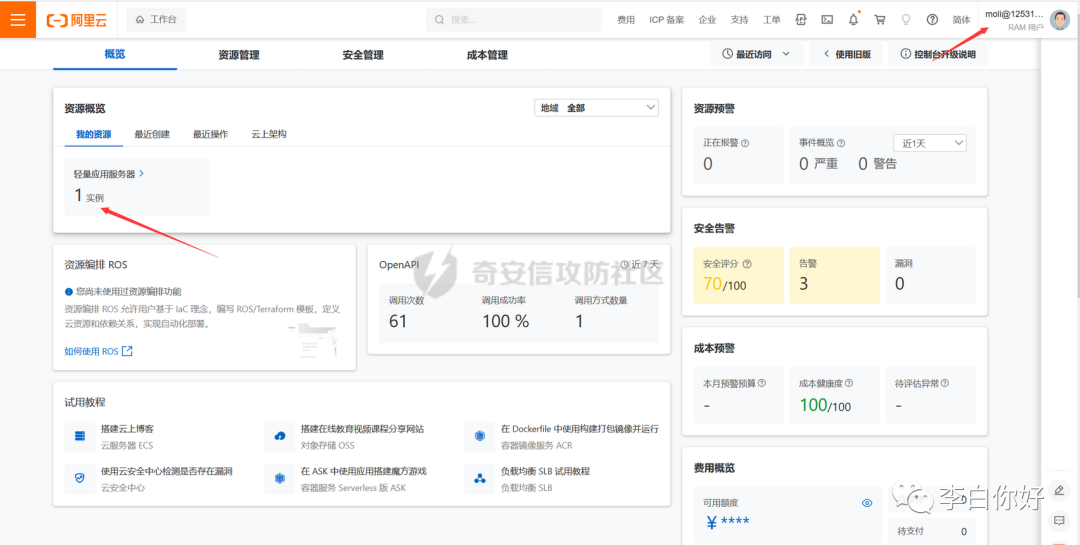Viewport: 1080px width, 545px height.
Task: Click the Alibaba Cloud 阿里云 logo
Action: [76, 20]
